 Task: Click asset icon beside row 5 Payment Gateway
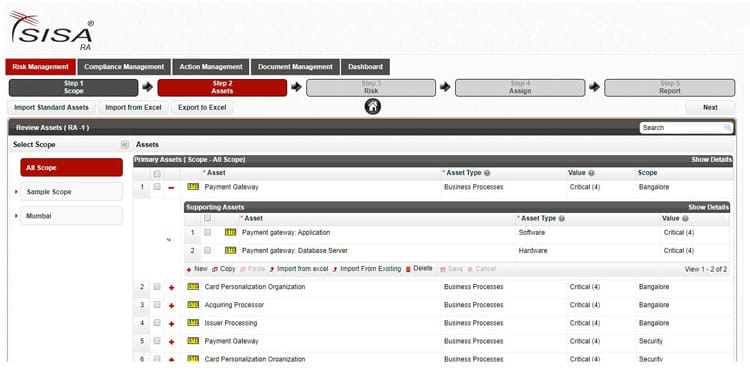[193, 341]
